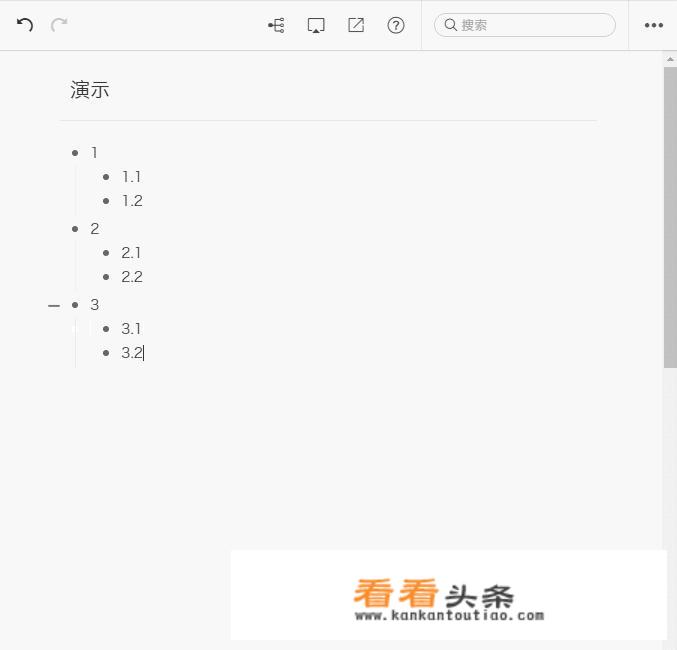Open the three-dot more menu

[654, 25]
